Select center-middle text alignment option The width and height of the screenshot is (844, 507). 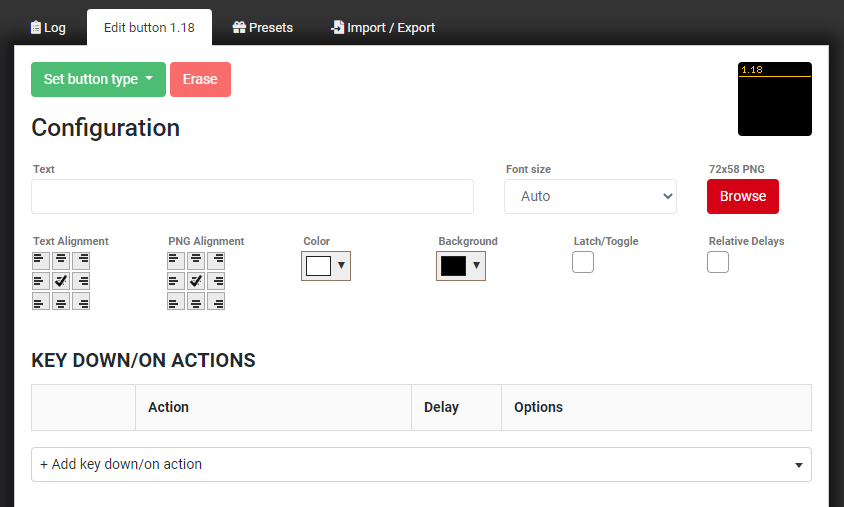click(61, 281)
